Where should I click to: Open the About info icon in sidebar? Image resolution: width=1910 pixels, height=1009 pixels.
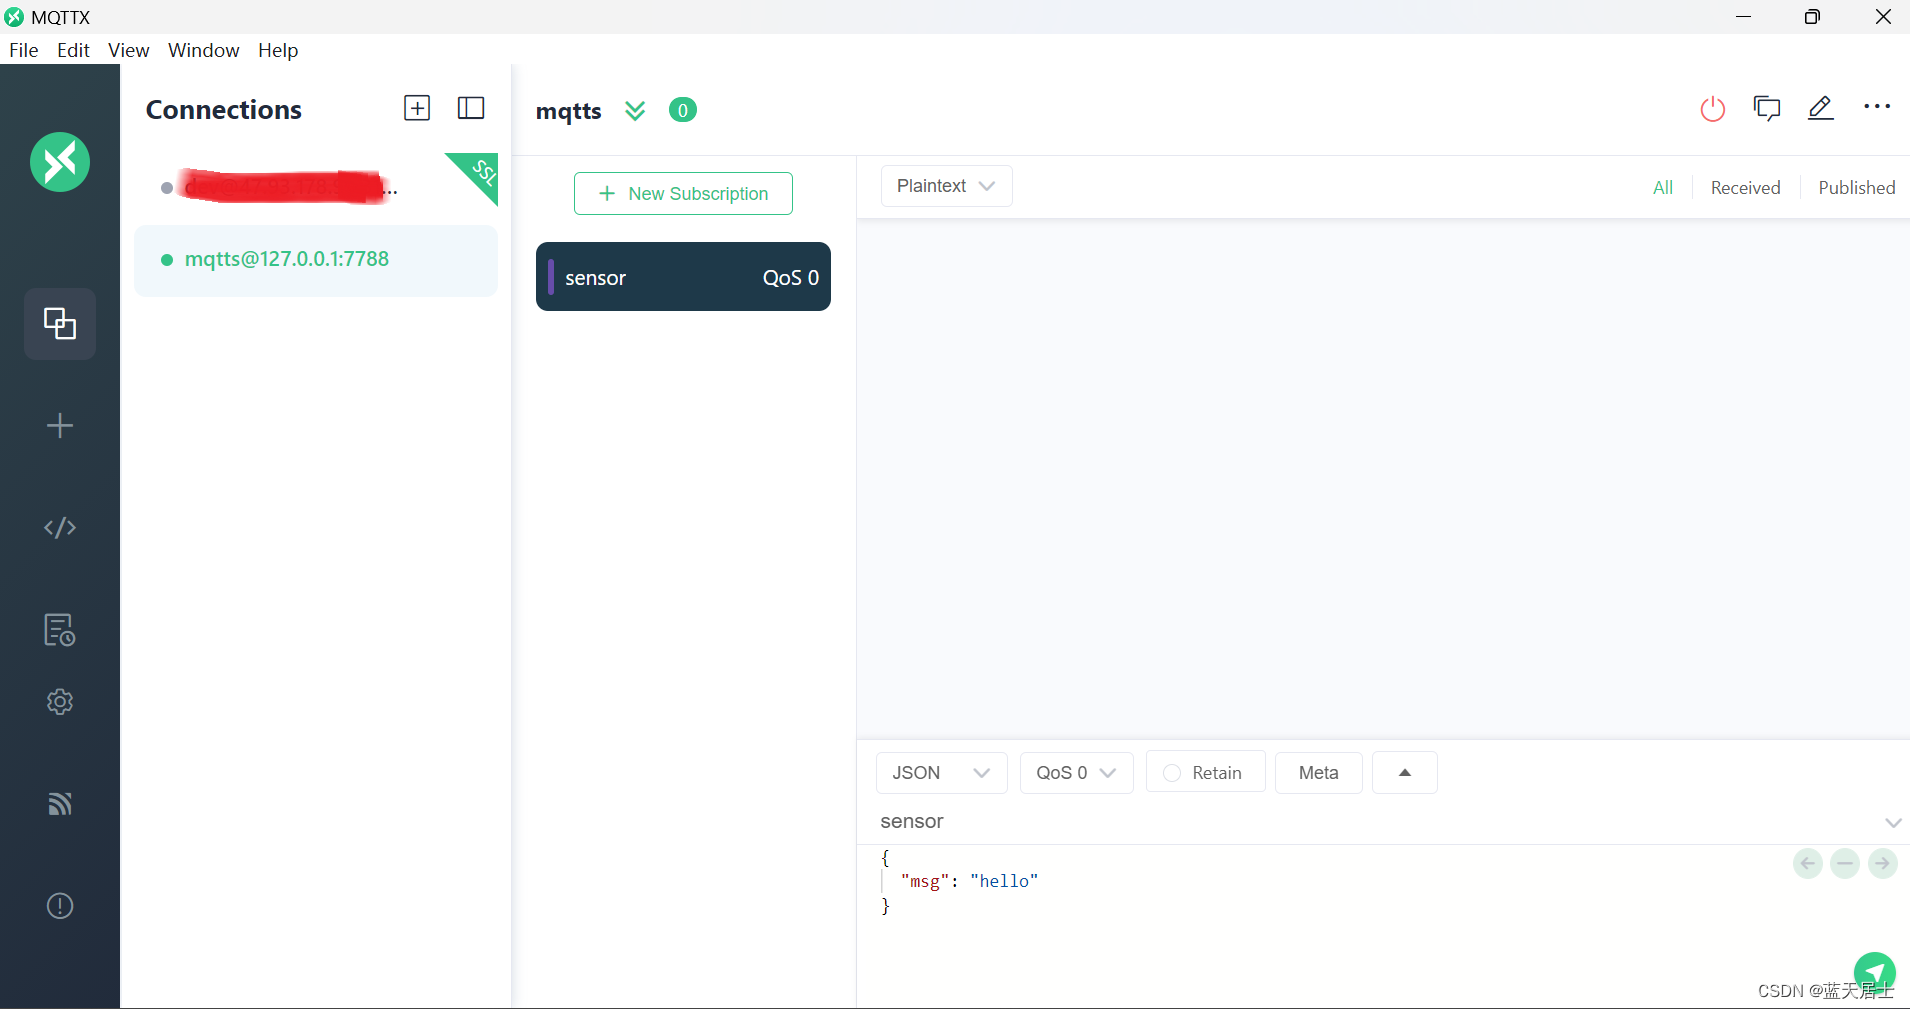[60, 906]
